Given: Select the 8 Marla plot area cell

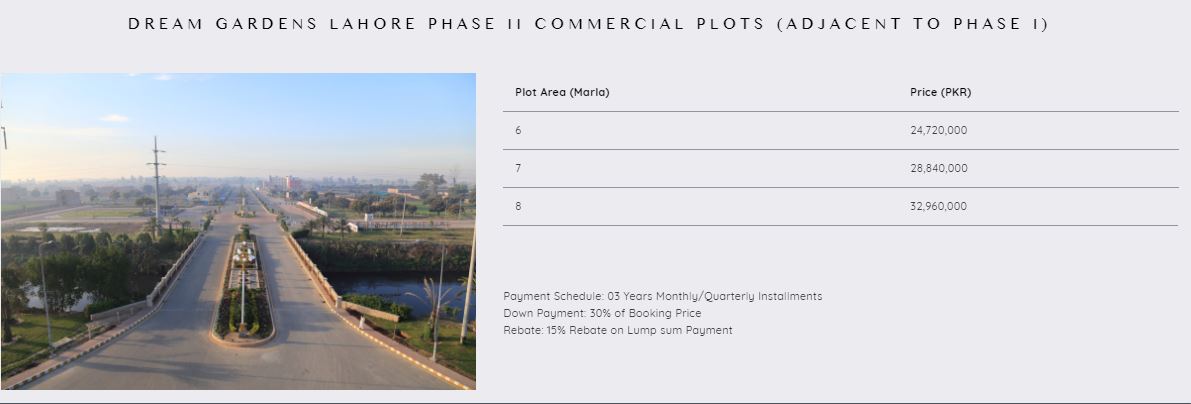Looking at the screenshot, I should tap(518, 206).
